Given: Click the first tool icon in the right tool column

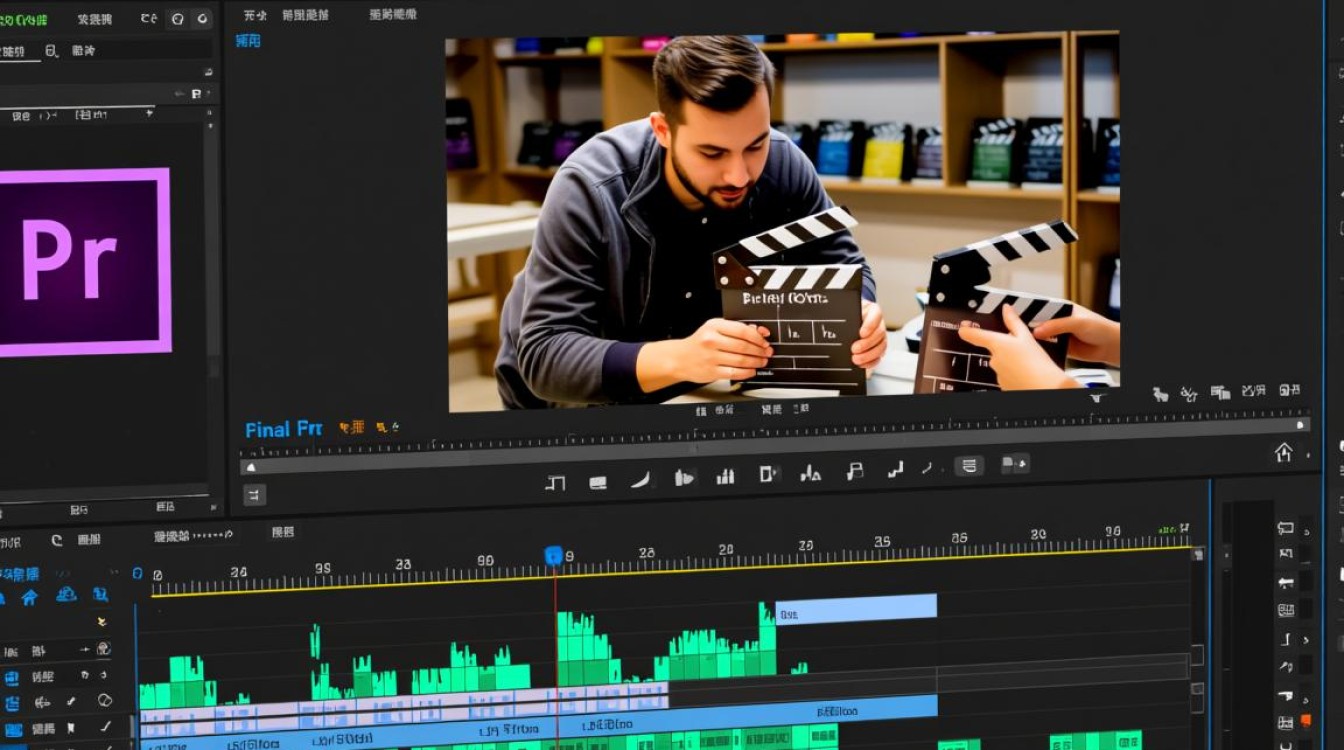Looking at the screenshot, I should tap(1285, 528).
